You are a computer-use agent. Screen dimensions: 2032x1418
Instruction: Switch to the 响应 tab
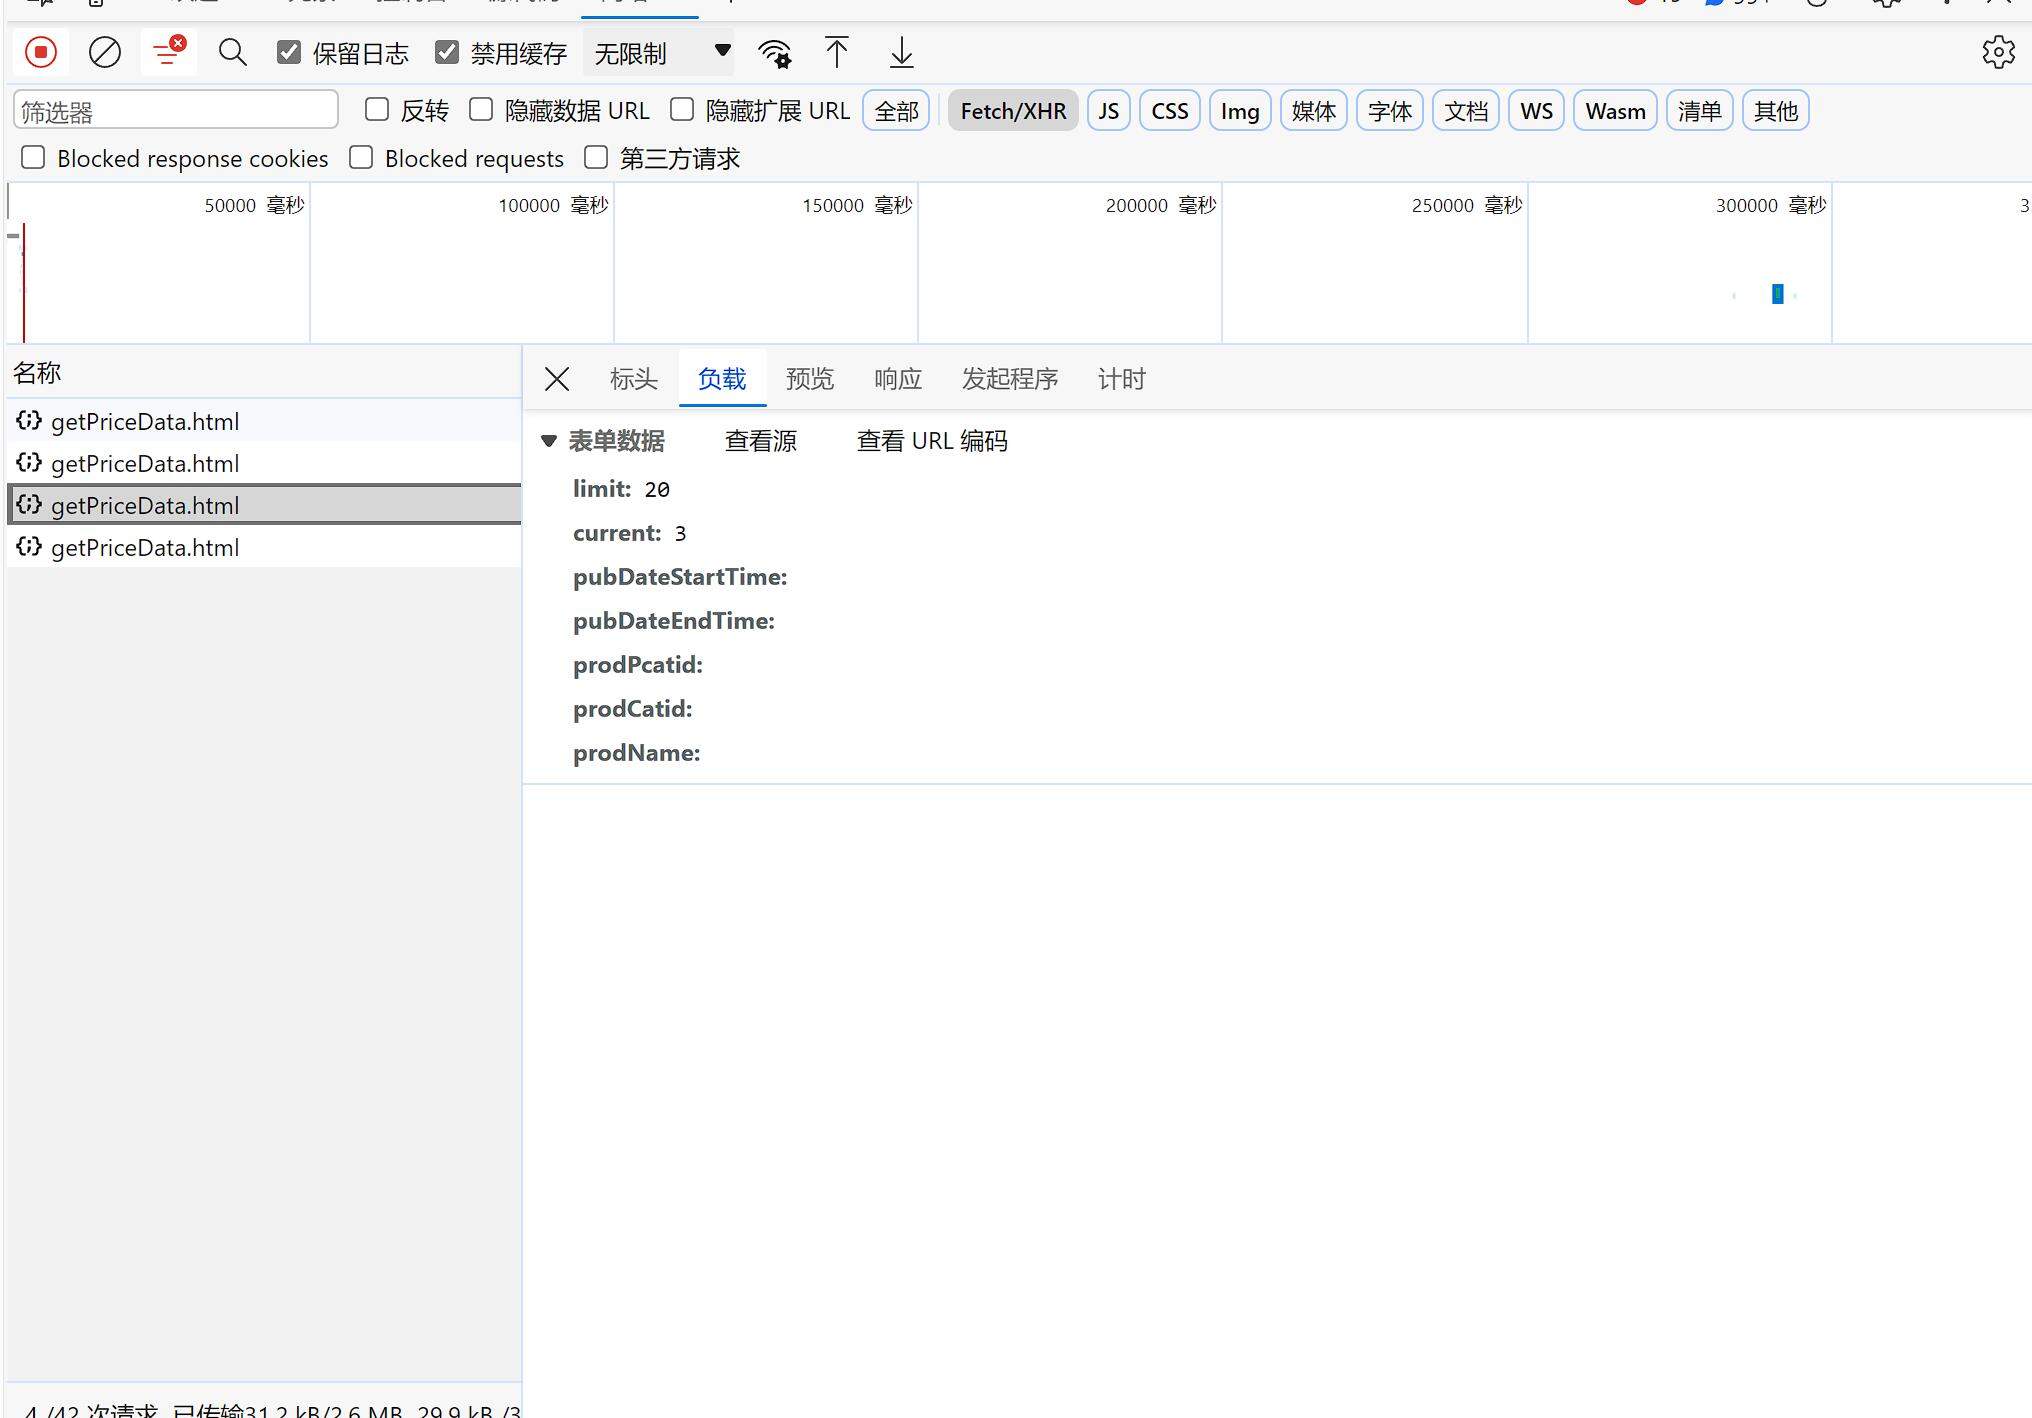pos(897,379)
